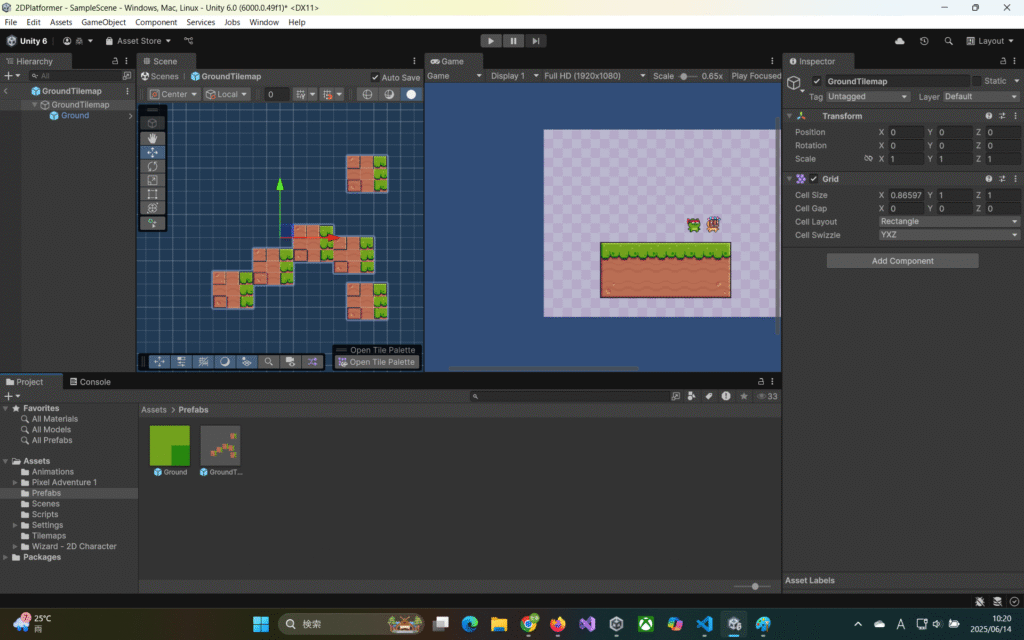Open the Undo History icon
Viewport: 1024px width, 640px height.
(x=924, y=40)
